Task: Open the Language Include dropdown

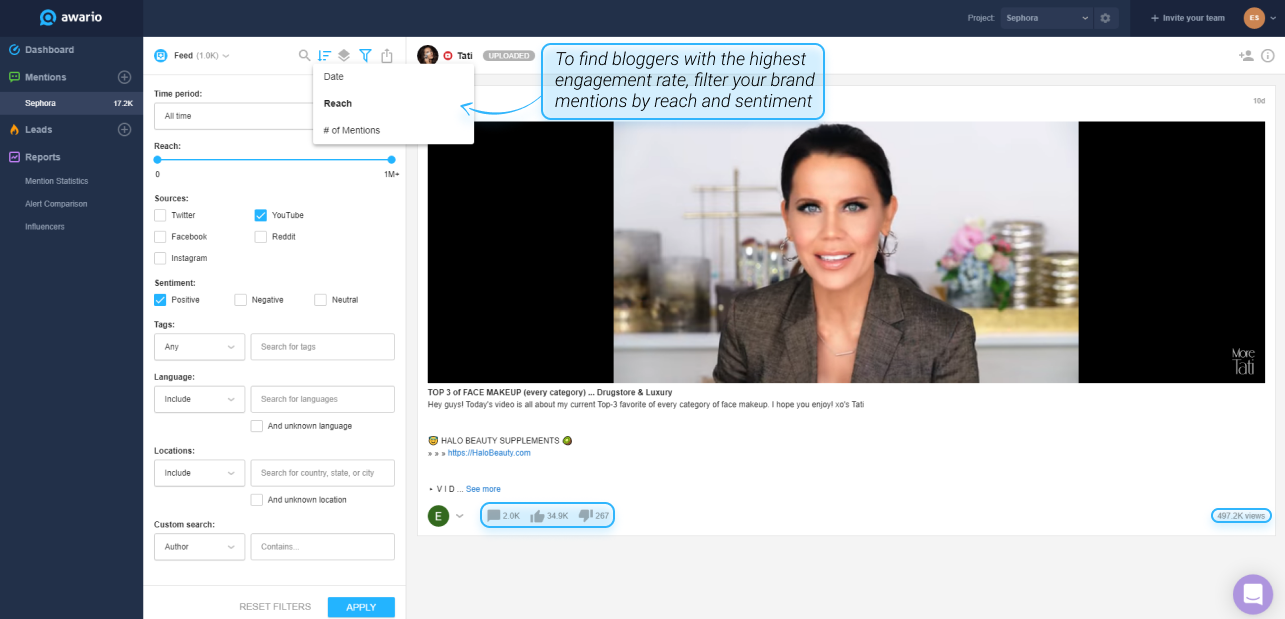Action: click(199, 399)
